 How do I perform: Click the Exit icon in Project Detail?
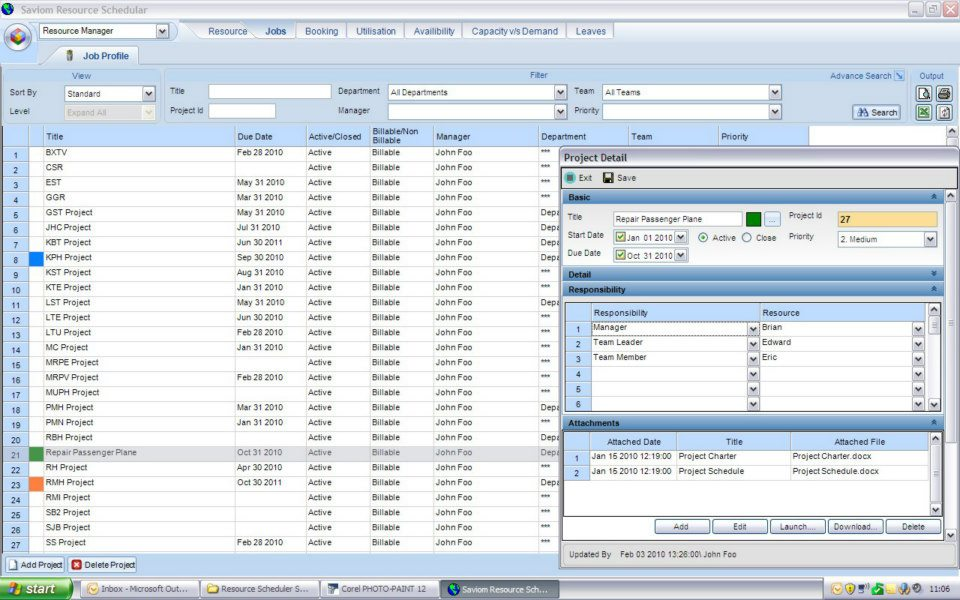tap(570, 178)
